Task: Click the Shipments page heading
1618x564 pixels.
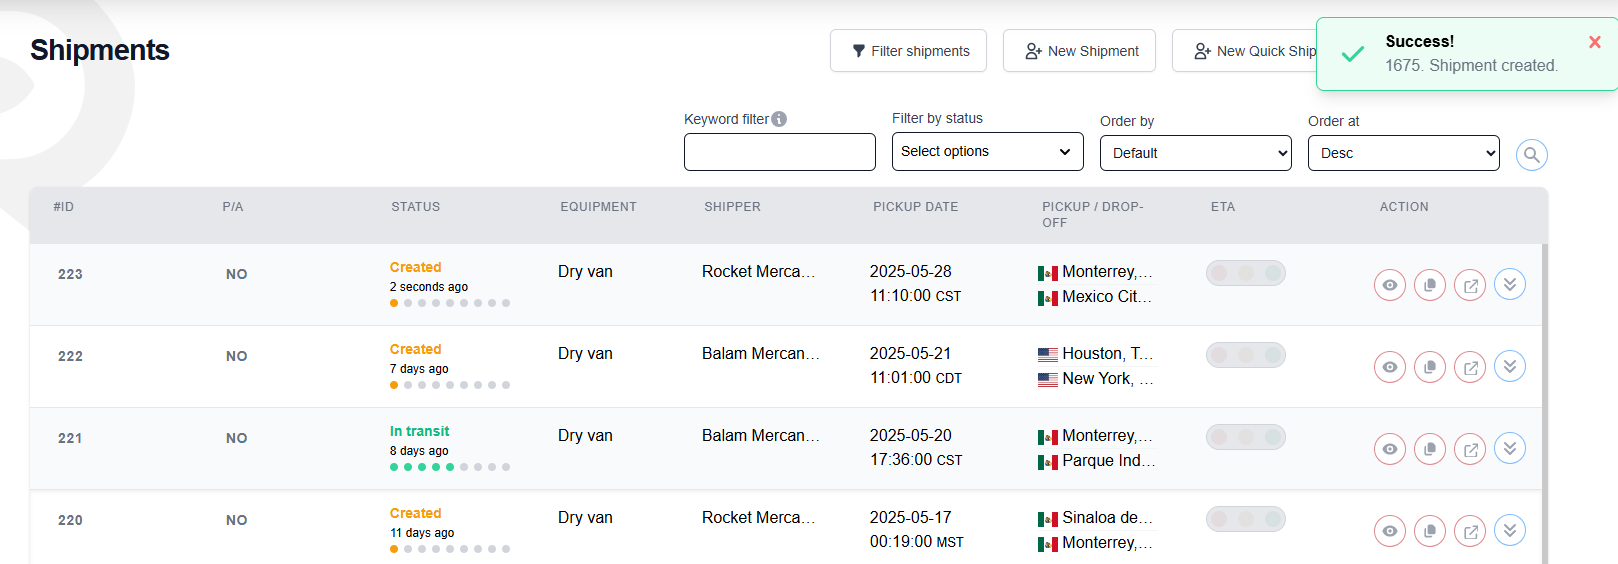Action: coord(100,50)
